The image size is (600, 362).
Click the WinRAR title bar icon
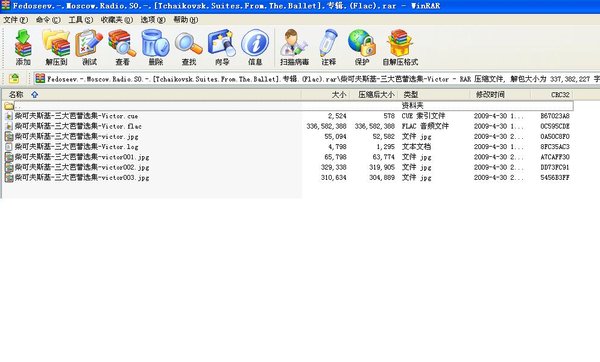pos(6,5)
